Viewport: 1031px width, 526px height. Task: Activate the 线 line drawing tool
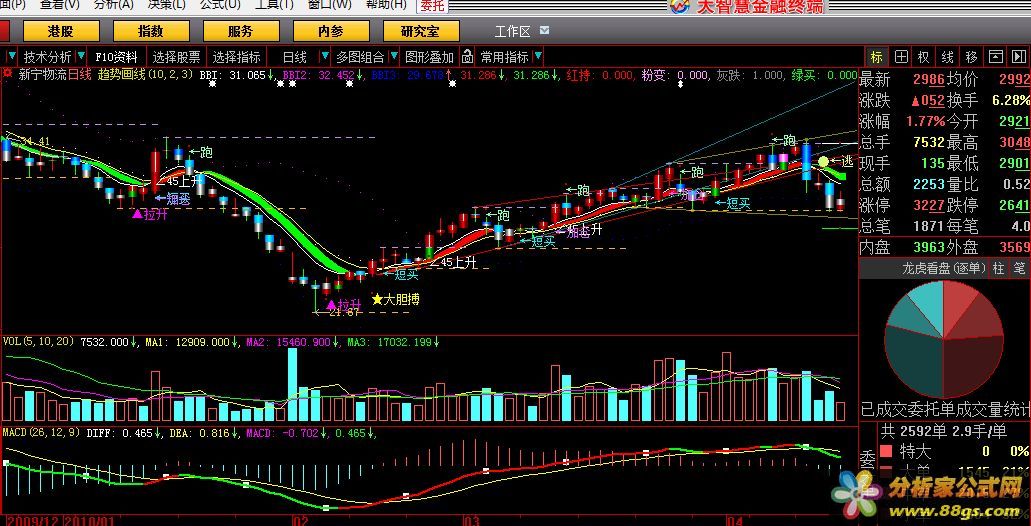pos(946,57)
